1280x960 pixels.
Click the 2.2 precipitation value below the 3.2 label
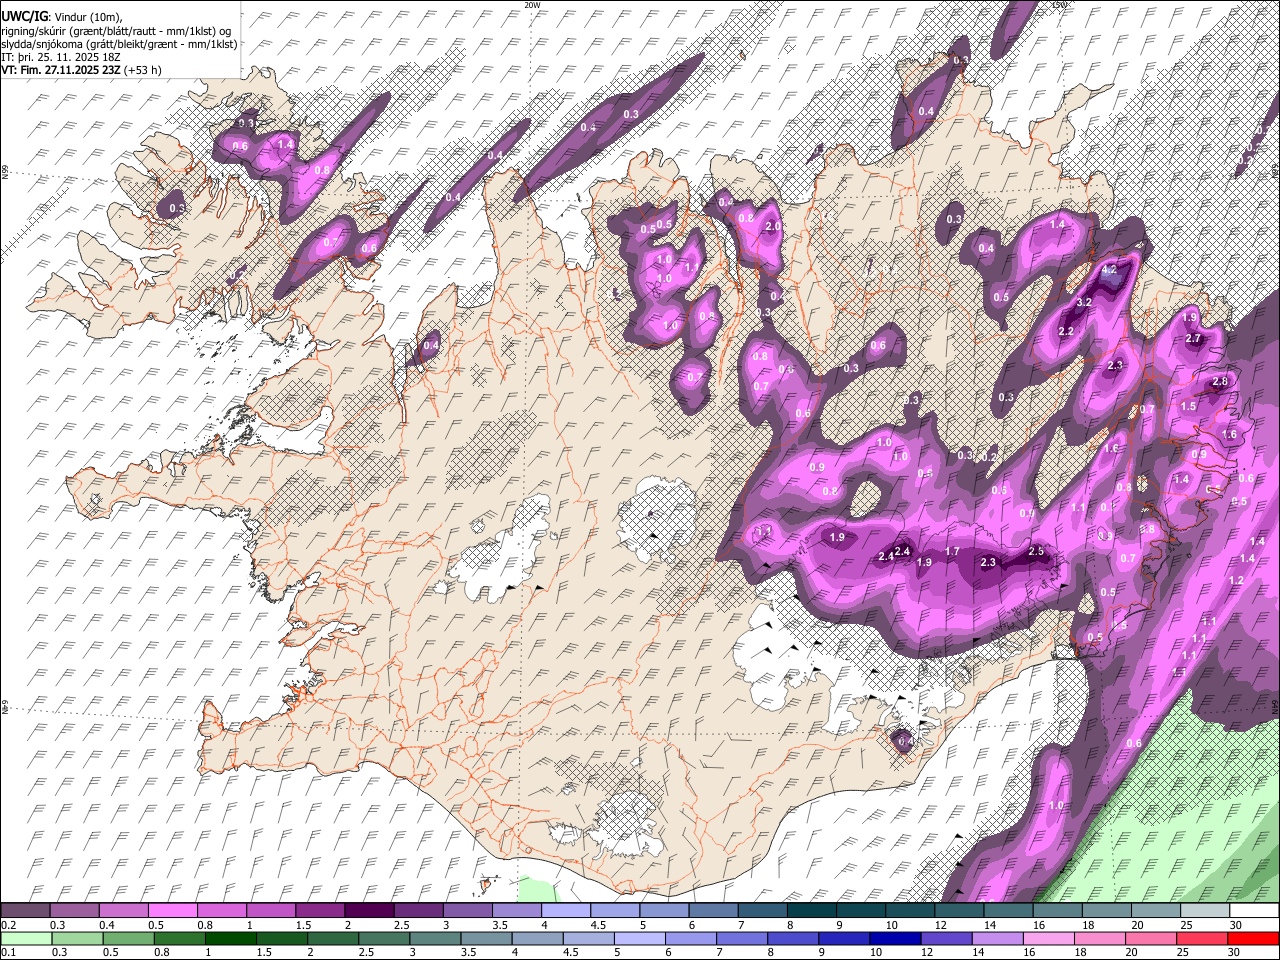click(1066, 332)
